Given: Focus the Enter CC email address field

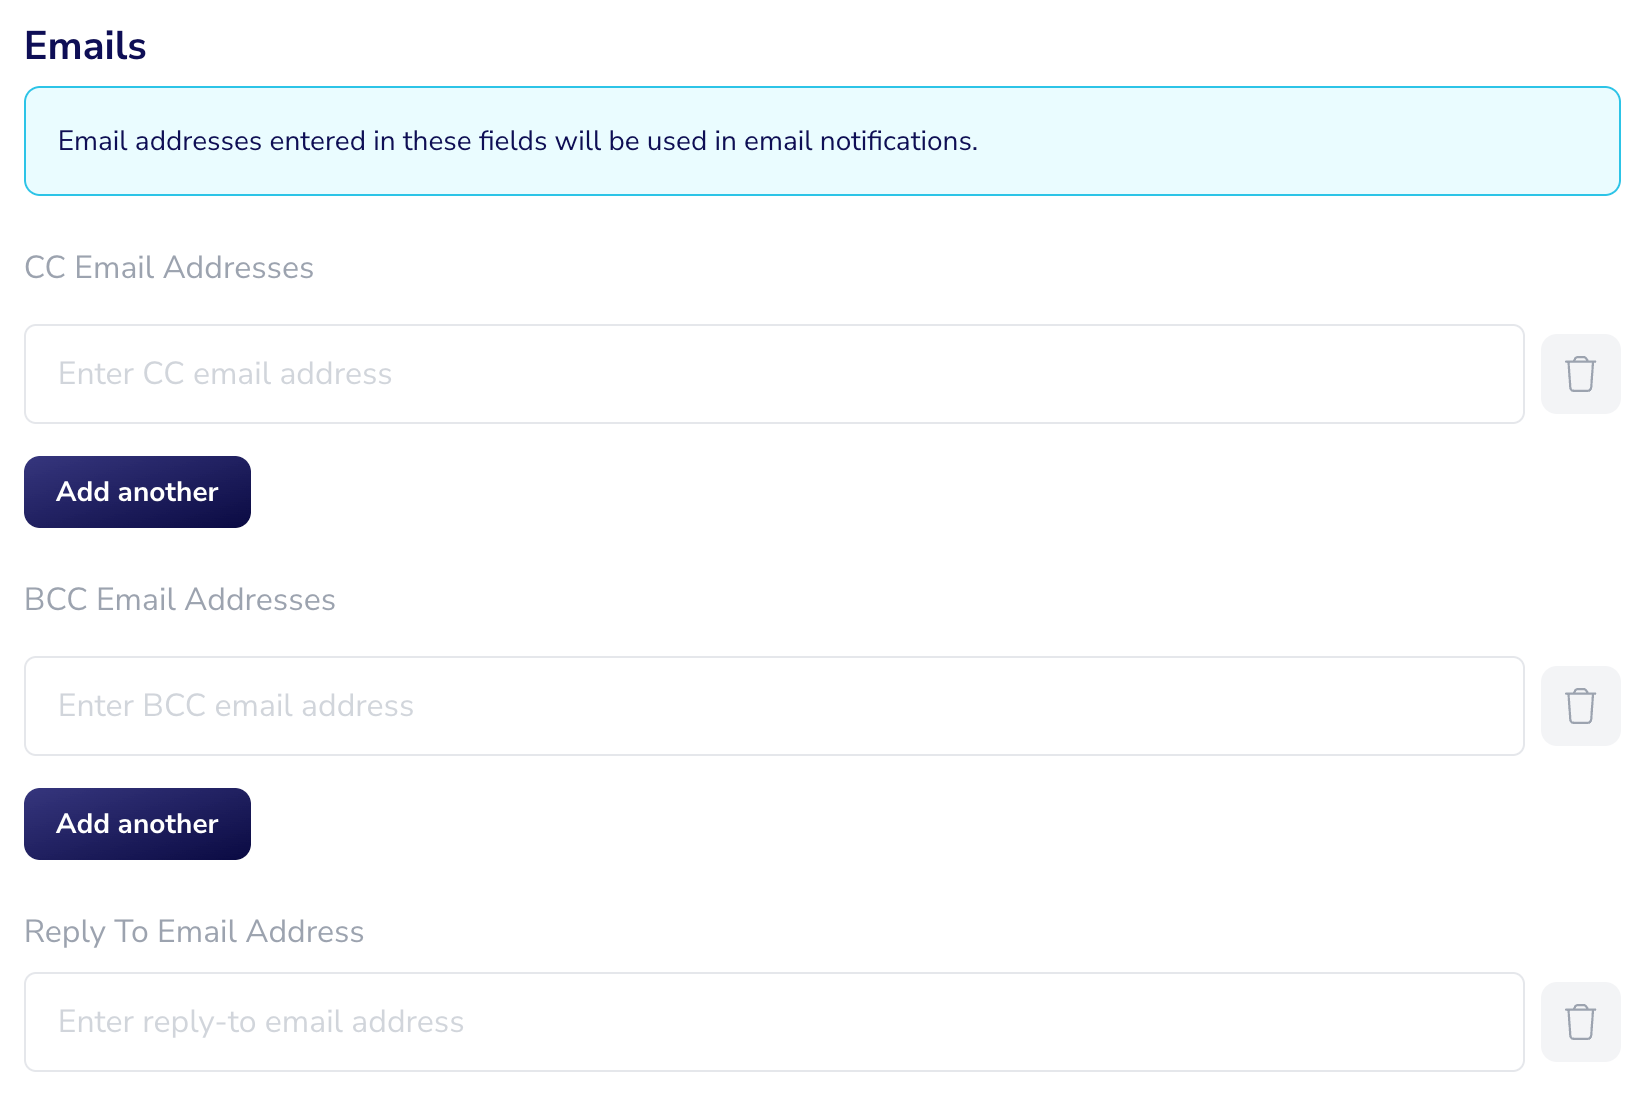Looking at the screenshot, I should click(774, 374).
